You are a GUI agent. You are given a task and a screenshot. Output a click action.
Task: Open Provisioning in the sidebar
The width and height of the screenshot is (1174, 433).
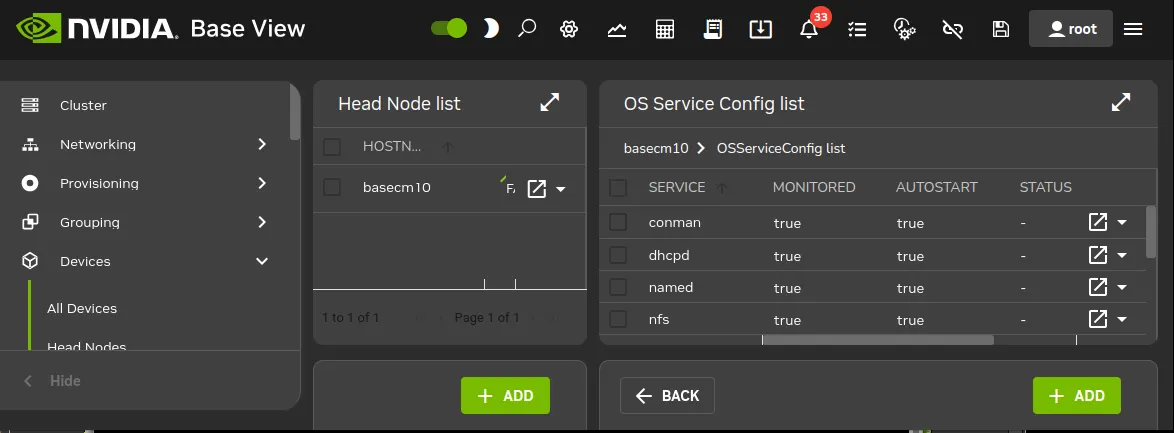[x=99, y=184]
